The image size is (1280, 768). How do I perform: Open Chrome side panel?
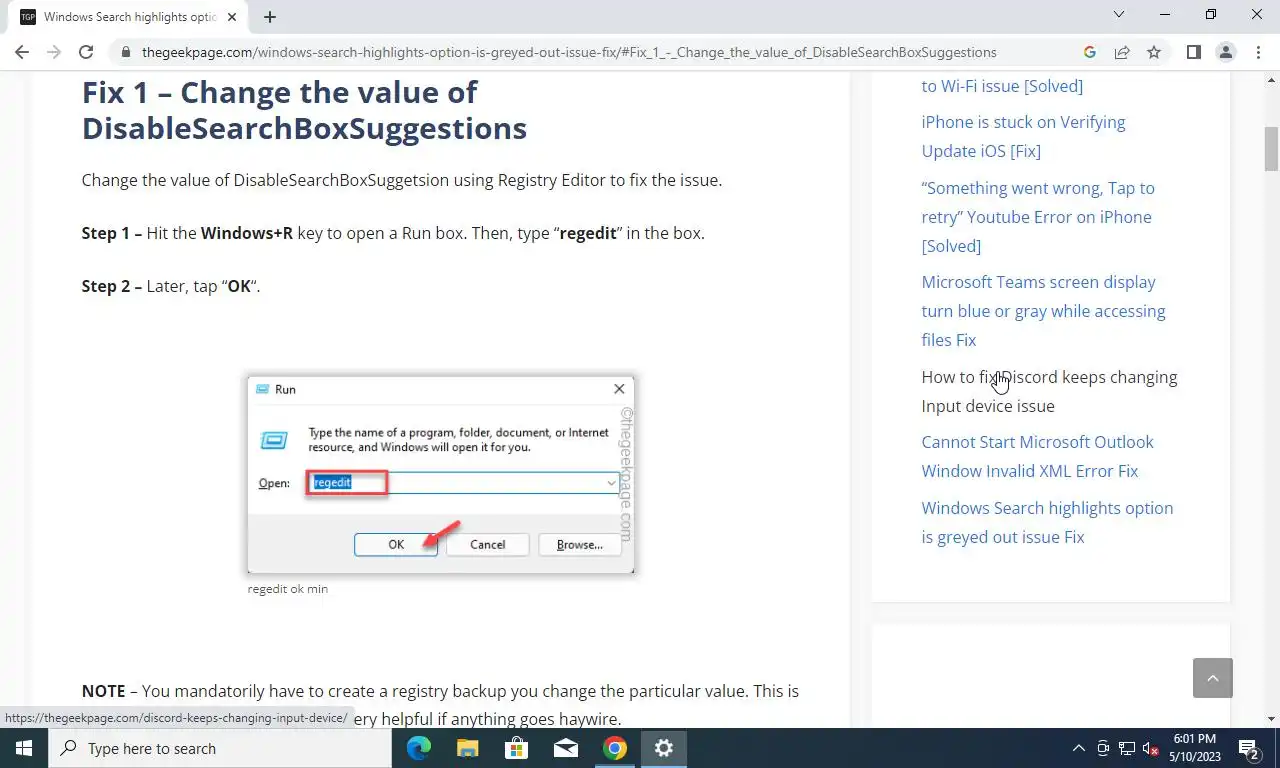[x=1193, y=52]
